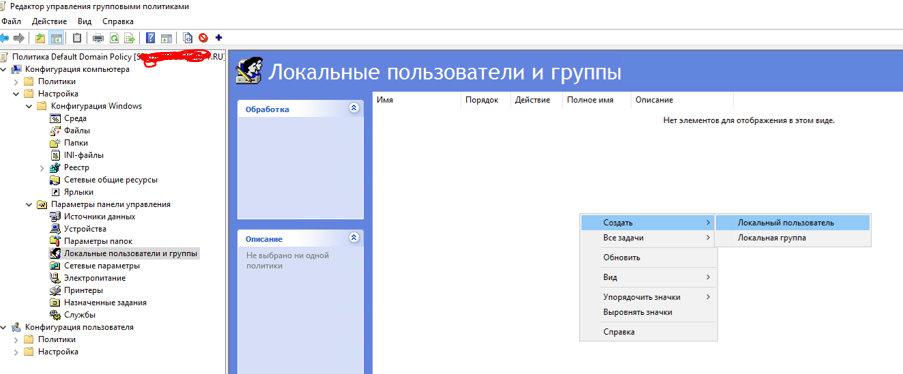Click the Принтеры tree icon
The width and height of the screenshot is (903, 374).
[55, 290]
